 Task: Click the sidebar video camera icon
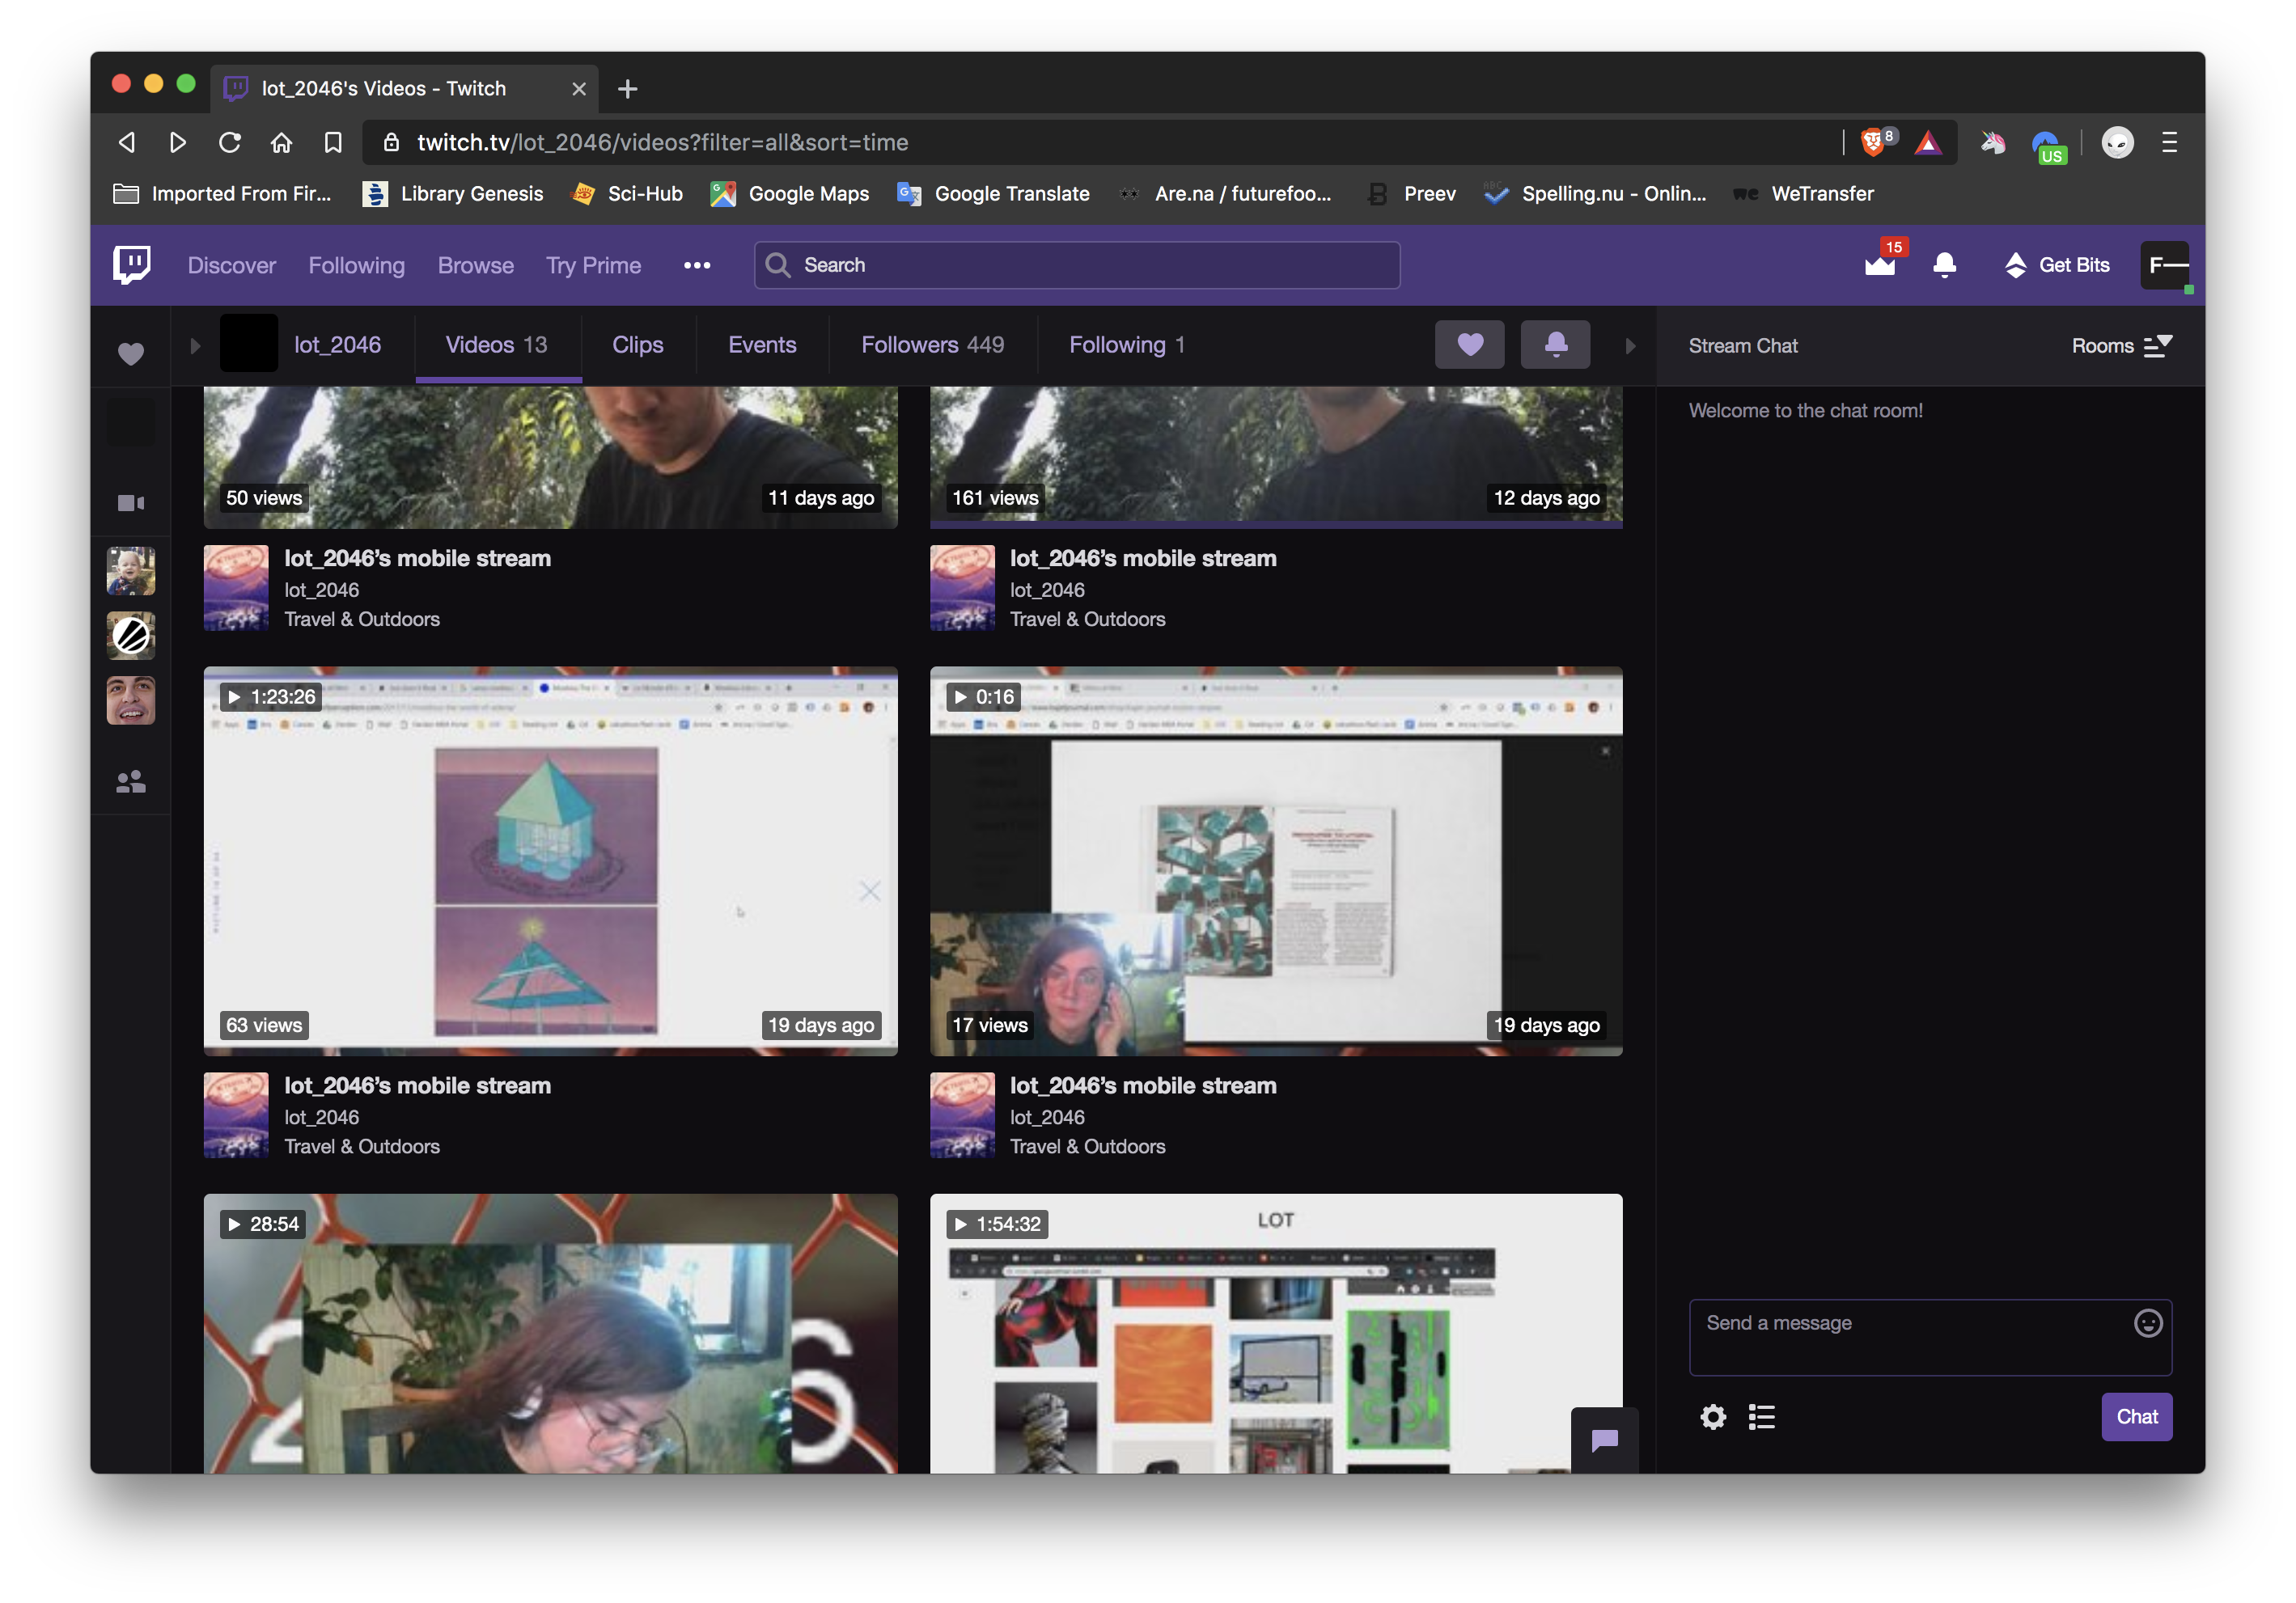pyautogui.click(x=131, y=503)
